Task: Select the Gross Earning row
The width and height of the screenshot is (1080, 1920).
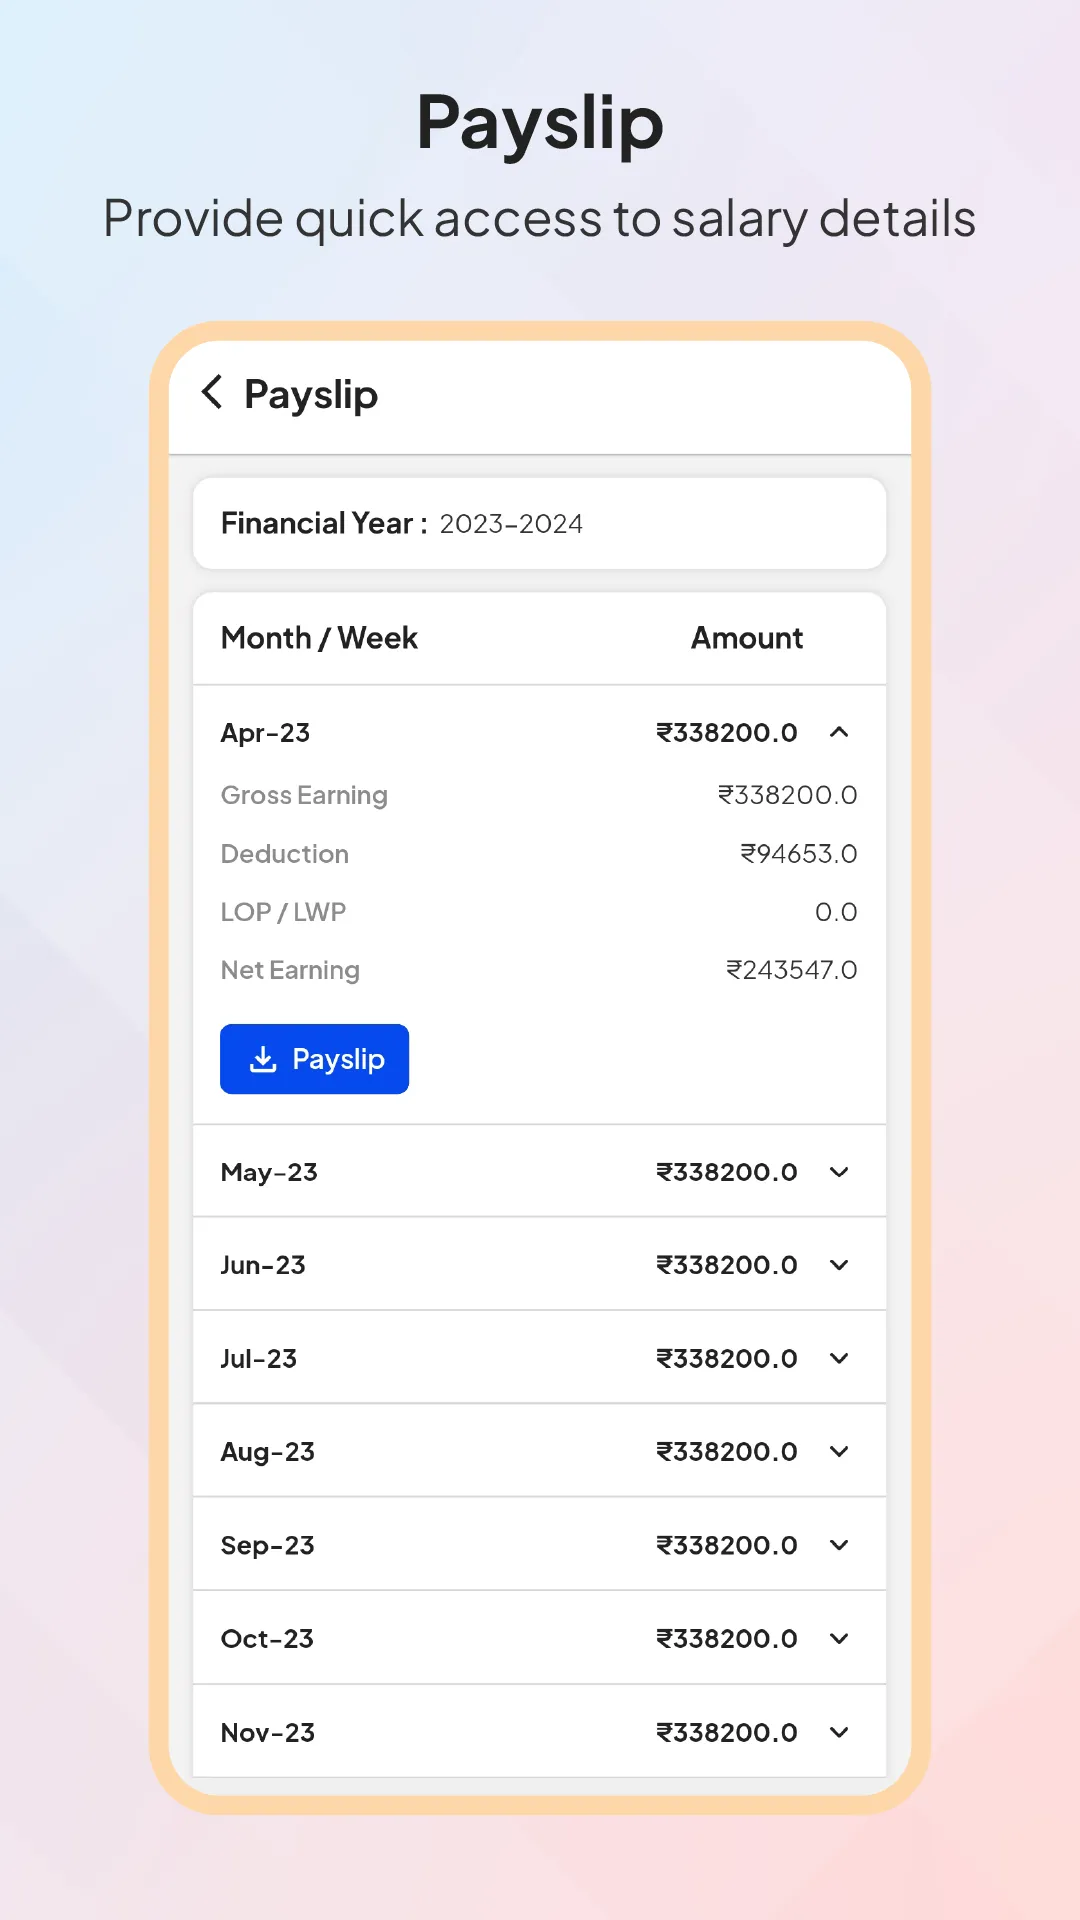Action: coord(303,795)
